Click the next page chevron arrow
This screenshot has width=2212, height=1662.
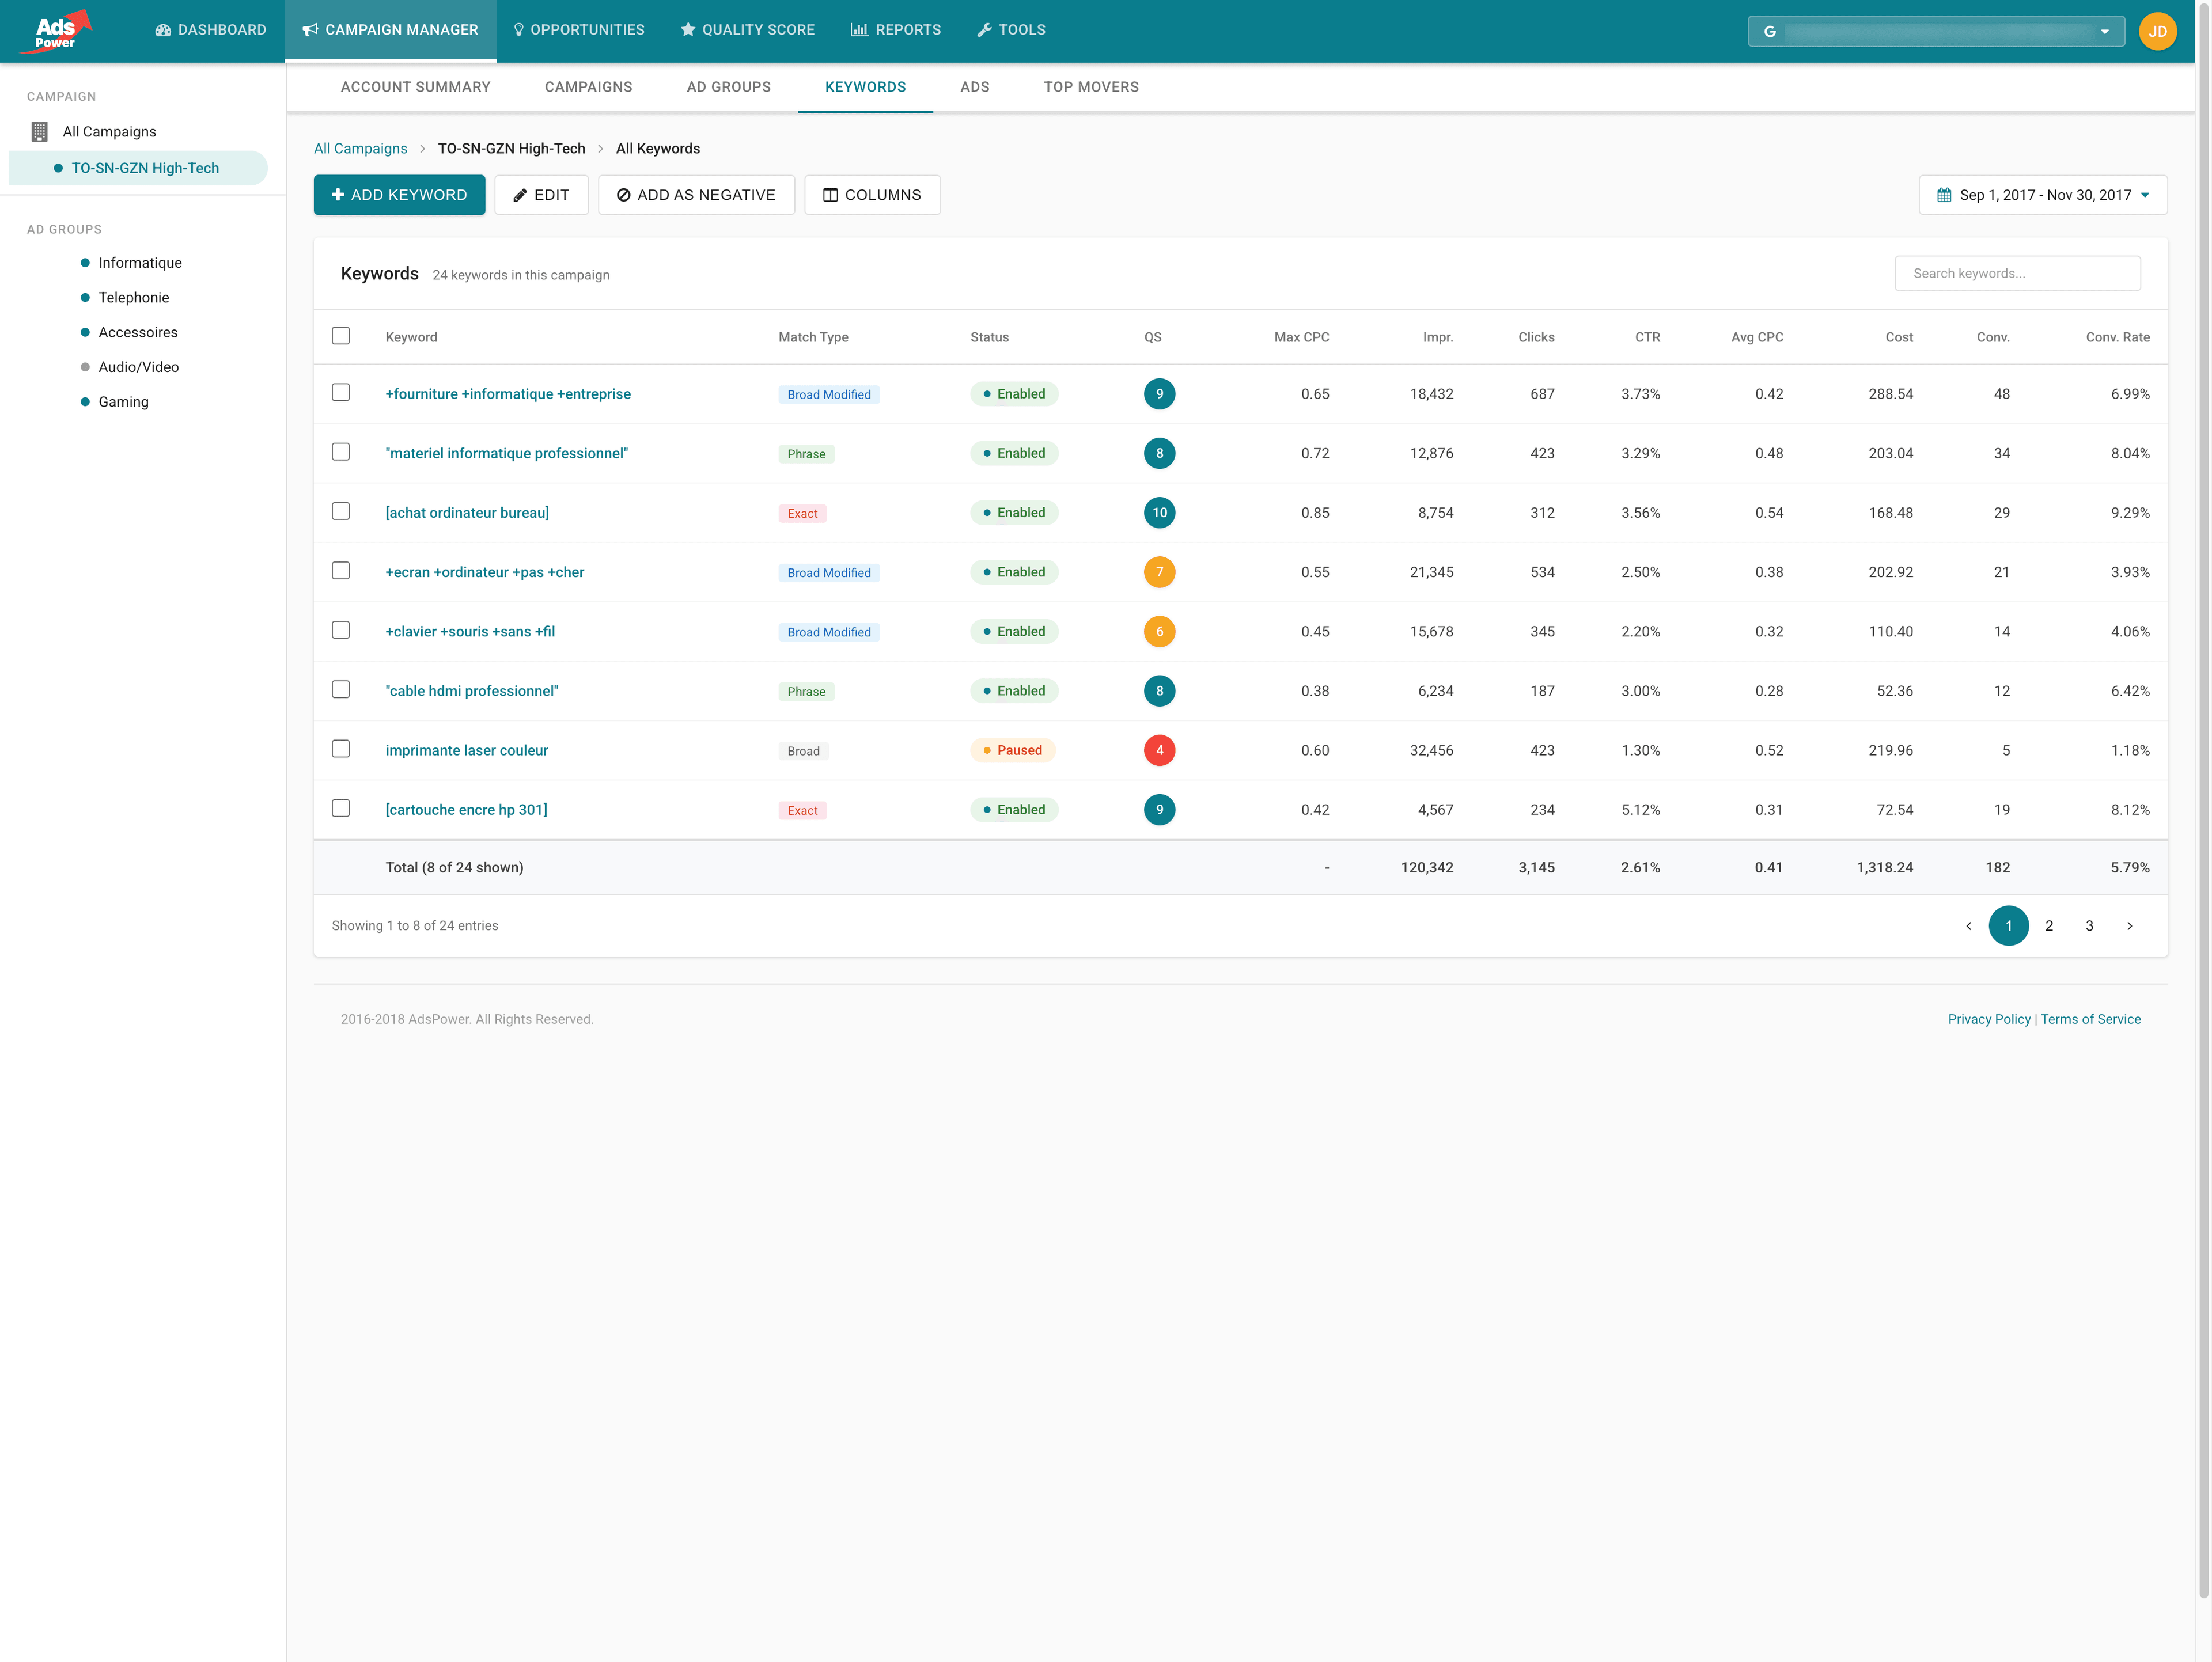click(2129, 925)
